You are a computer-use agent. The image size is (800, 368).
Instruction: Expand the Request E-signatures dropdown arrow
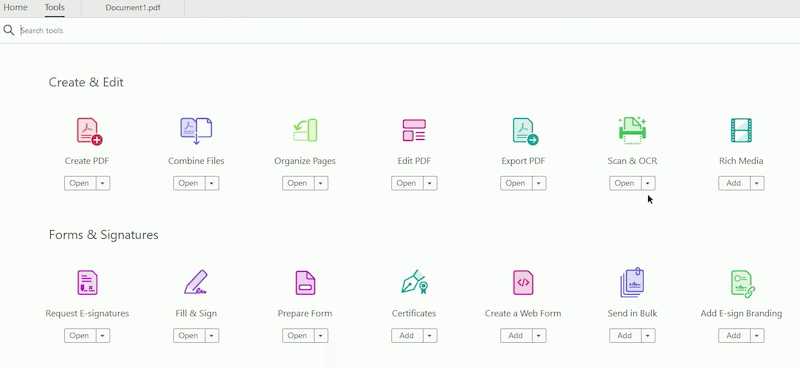pyautogui.click(x=103, y=336)
